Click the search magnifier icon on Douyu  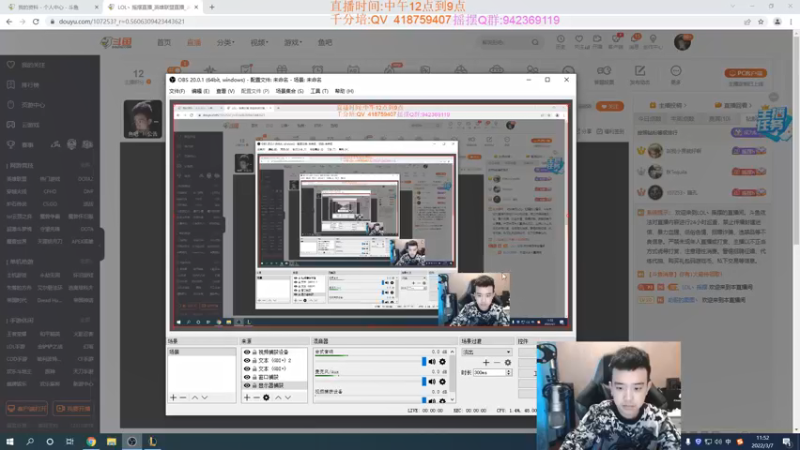pyautogui.click(x=535, y=42)
